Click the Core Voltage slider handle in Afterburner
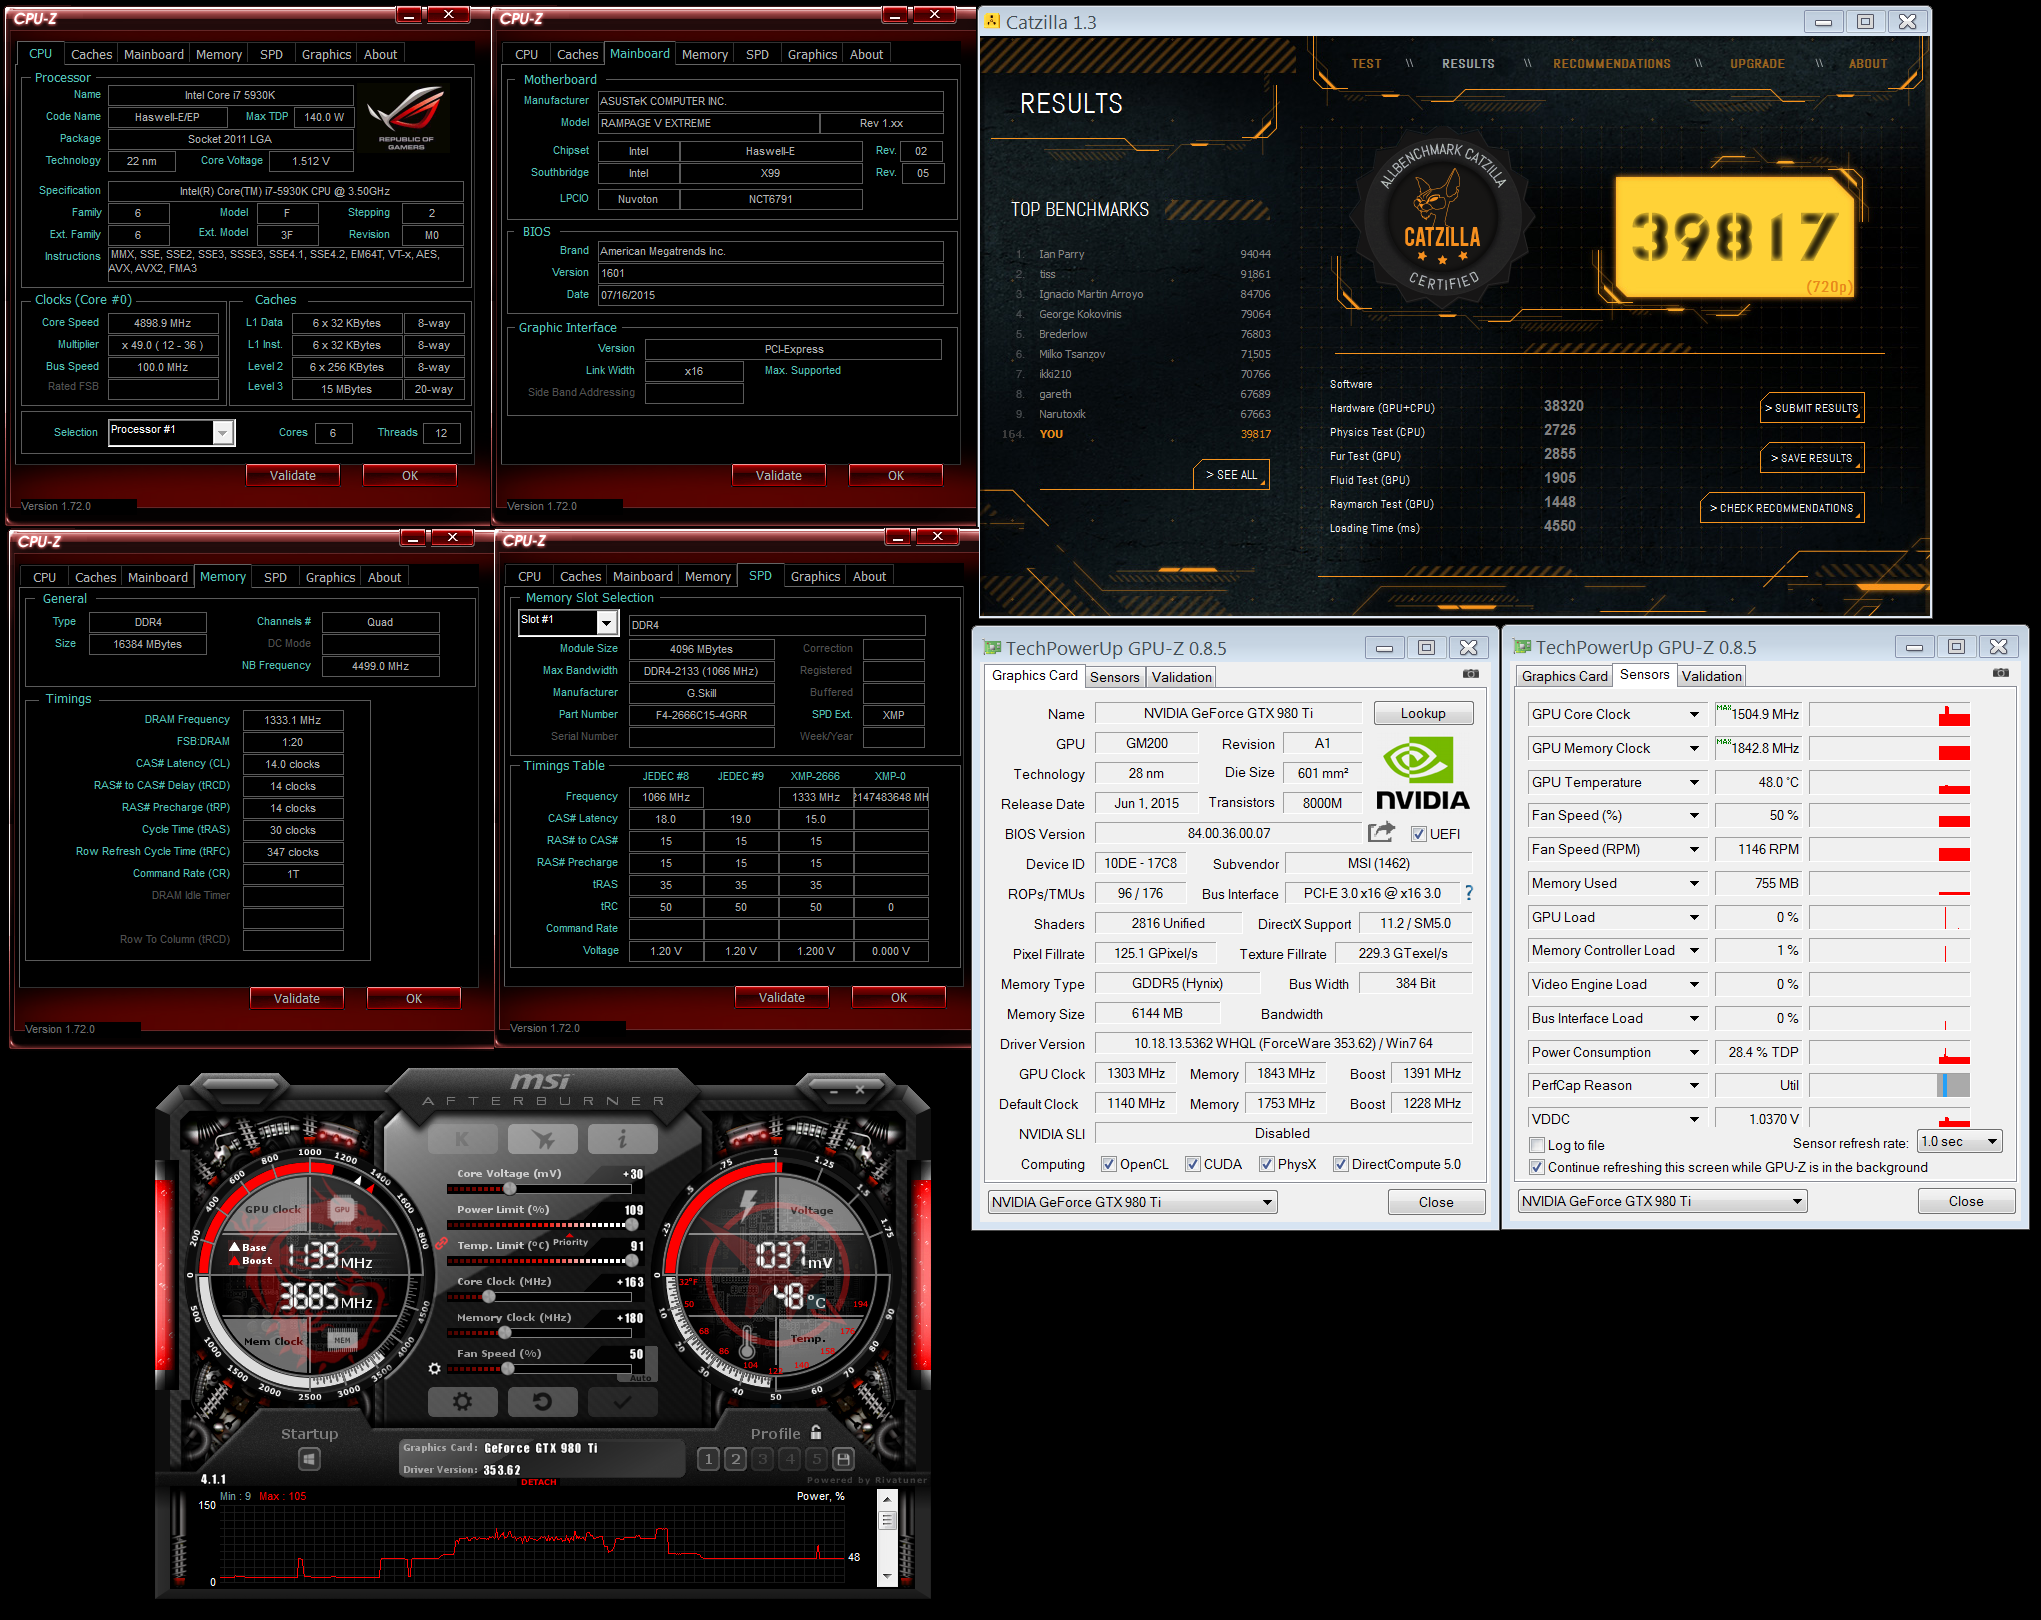 pos(510,1189)
